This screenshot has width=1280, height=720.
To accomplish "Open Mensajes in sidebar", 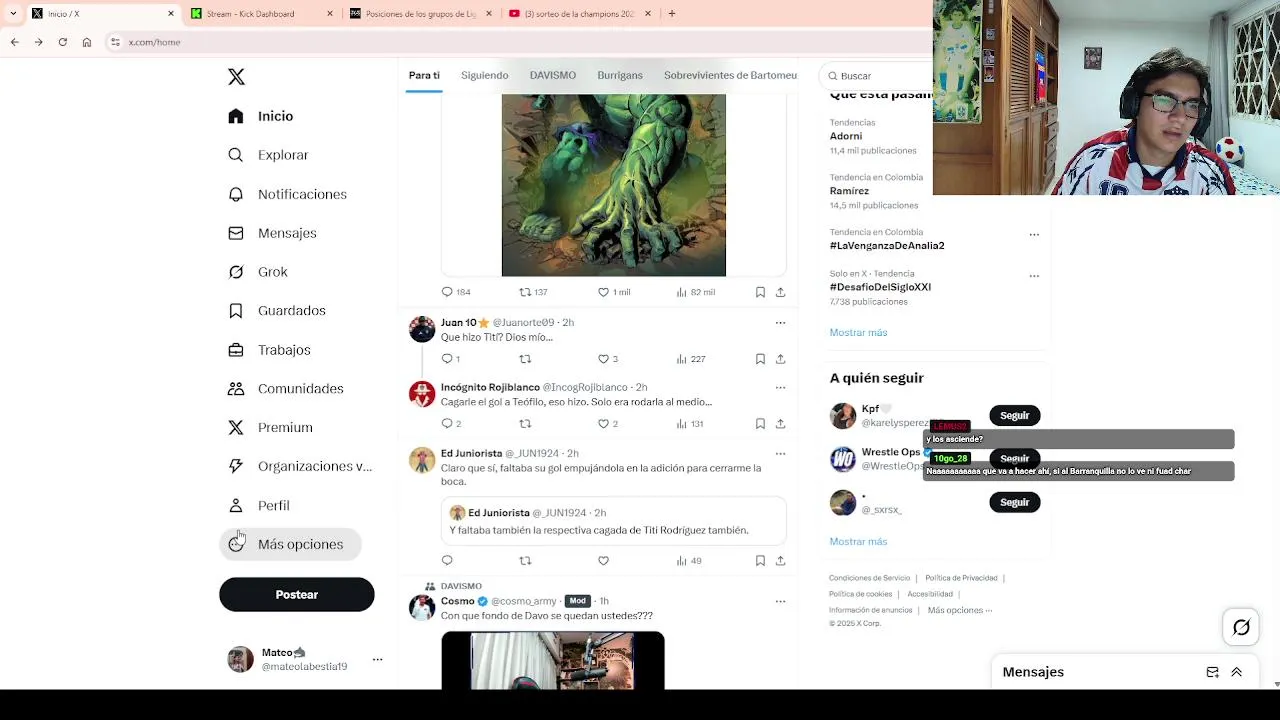I will click(x=272, y=233).
